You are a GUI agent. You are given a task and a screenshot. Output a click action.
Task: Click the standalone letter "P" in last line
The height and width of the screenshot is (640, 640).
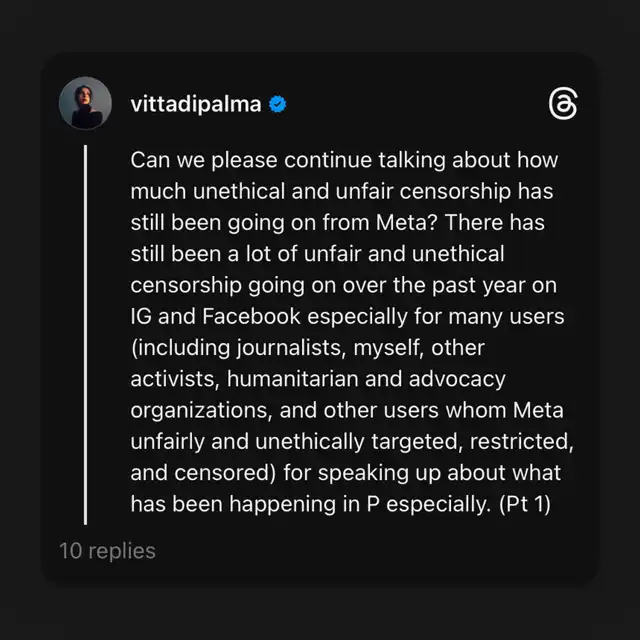(373, 504)
